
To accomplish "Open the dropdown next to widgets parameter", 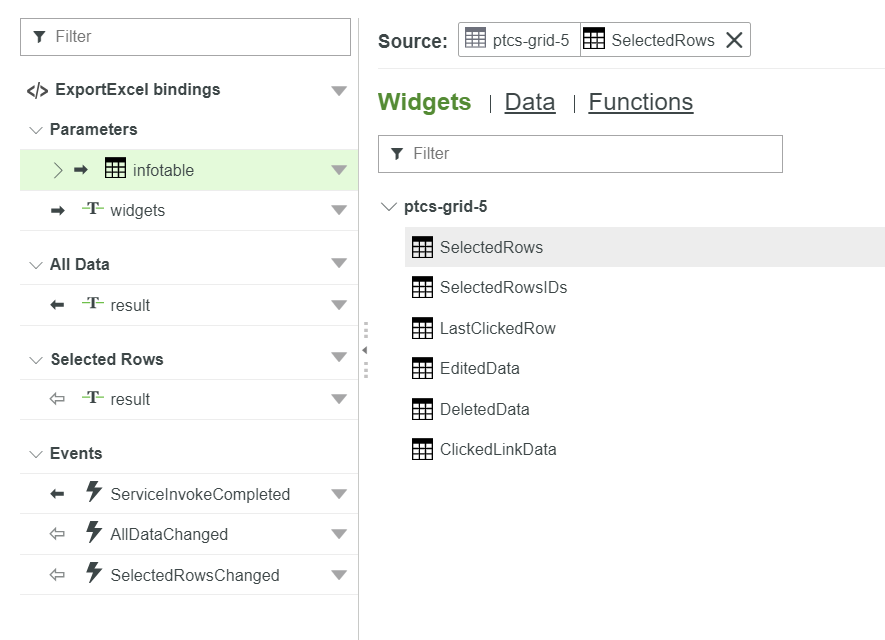I will pos(338,209).
